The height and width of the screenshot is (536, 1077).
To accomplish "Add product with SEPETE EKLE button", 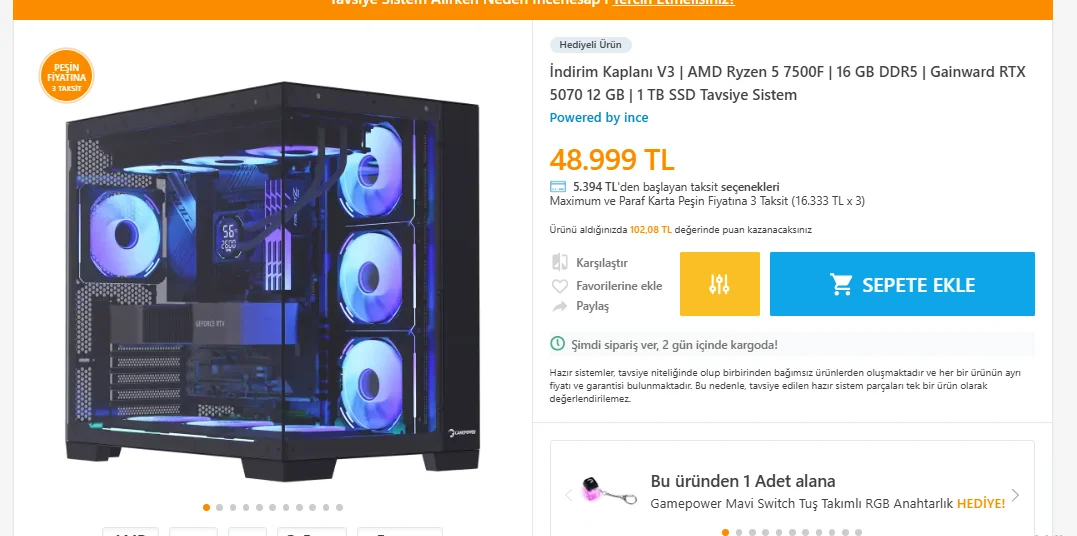I will pyautogui.click(x=902, y=284).
